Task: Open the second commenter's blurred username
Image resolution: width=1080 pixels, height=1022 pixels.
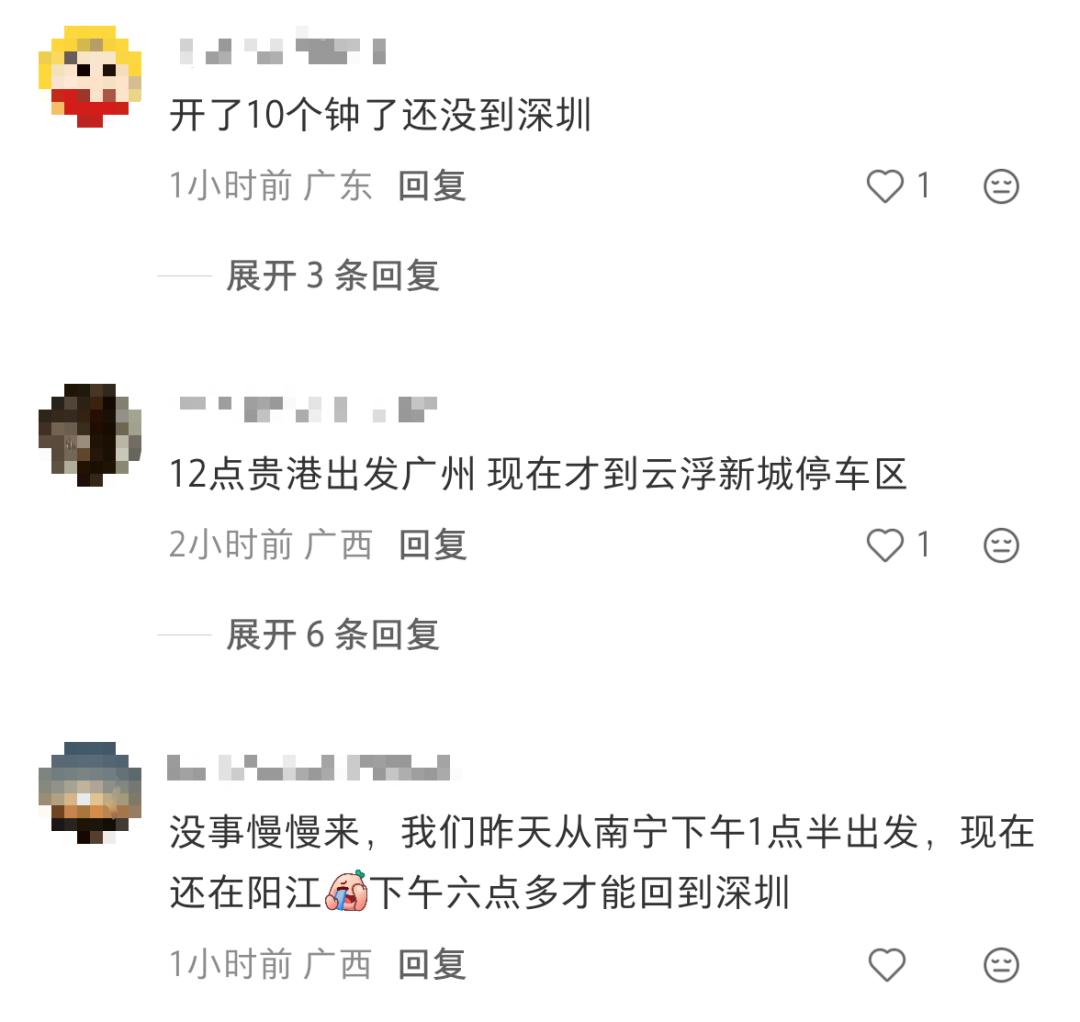Action: (308, 409)
